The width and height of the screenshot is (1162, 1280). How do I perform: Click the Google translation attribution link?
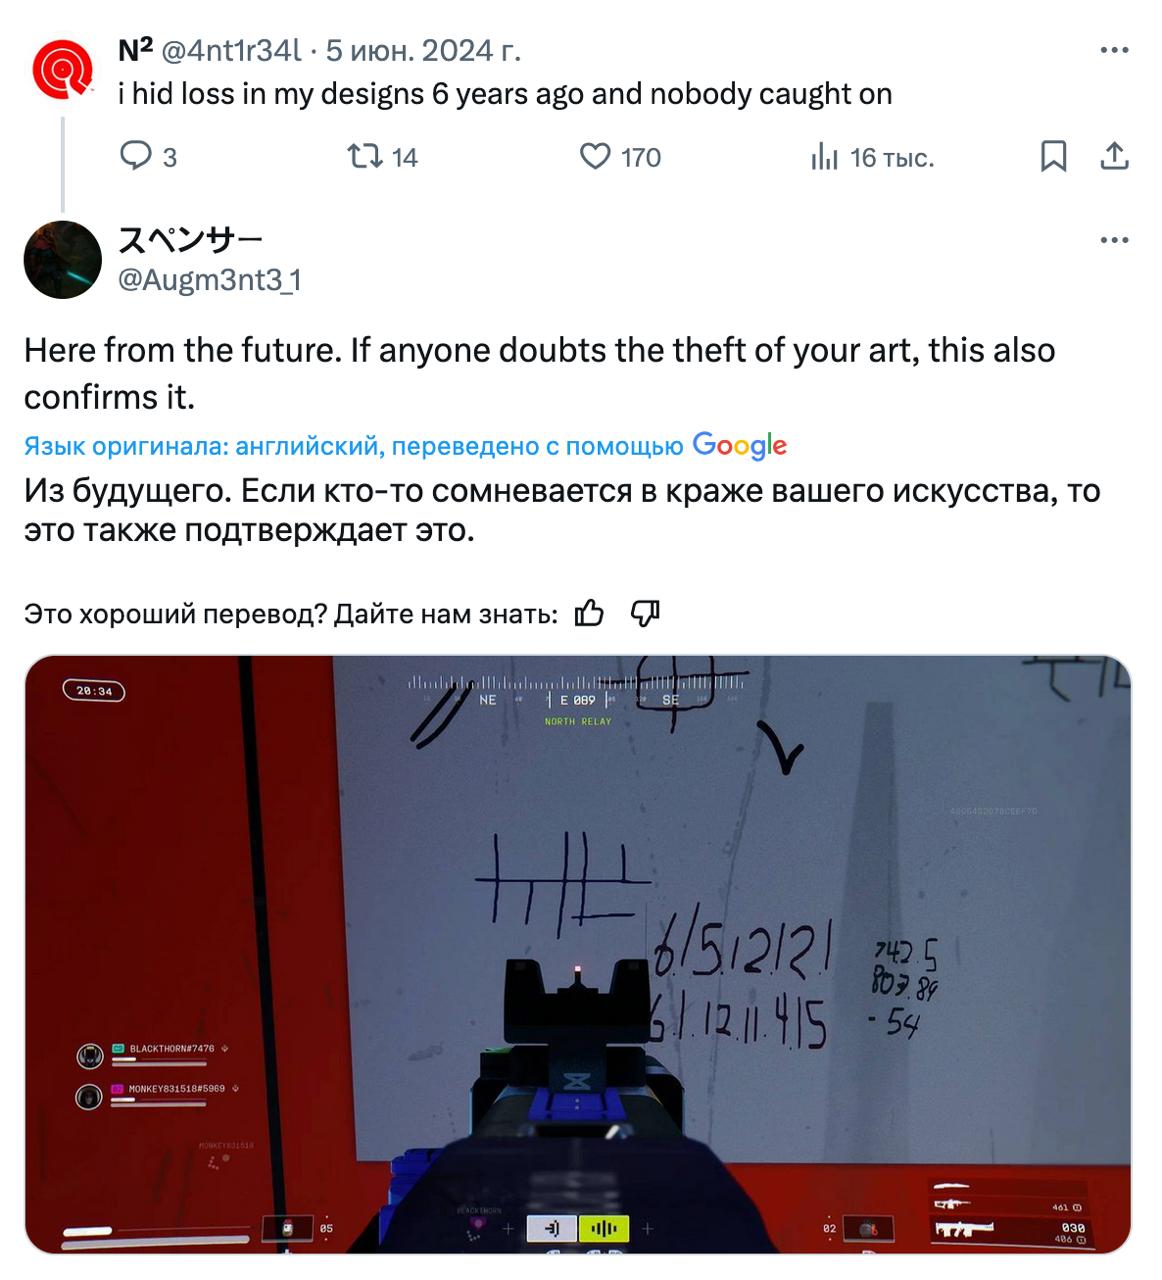point(739,446)
